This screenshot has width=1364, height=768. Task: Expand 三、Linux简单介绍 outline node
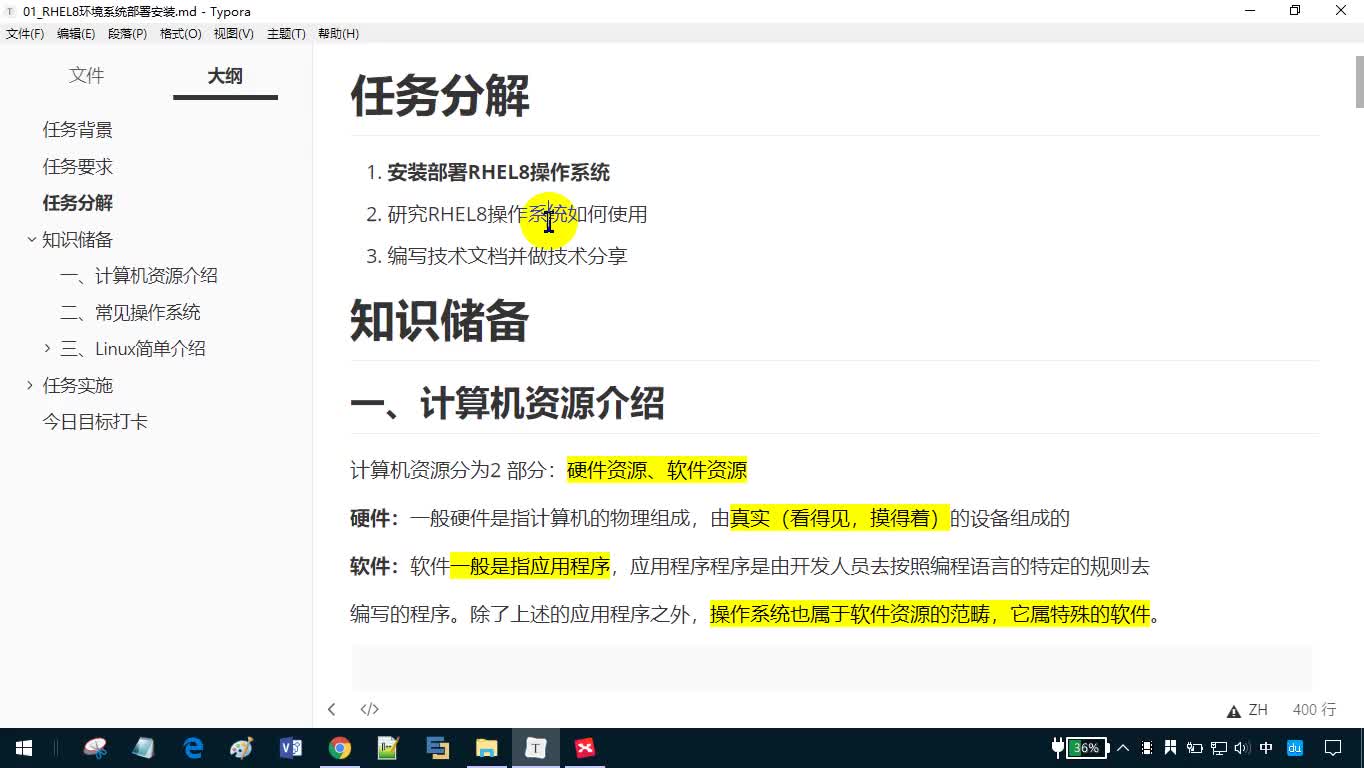[x=47, y=349]
